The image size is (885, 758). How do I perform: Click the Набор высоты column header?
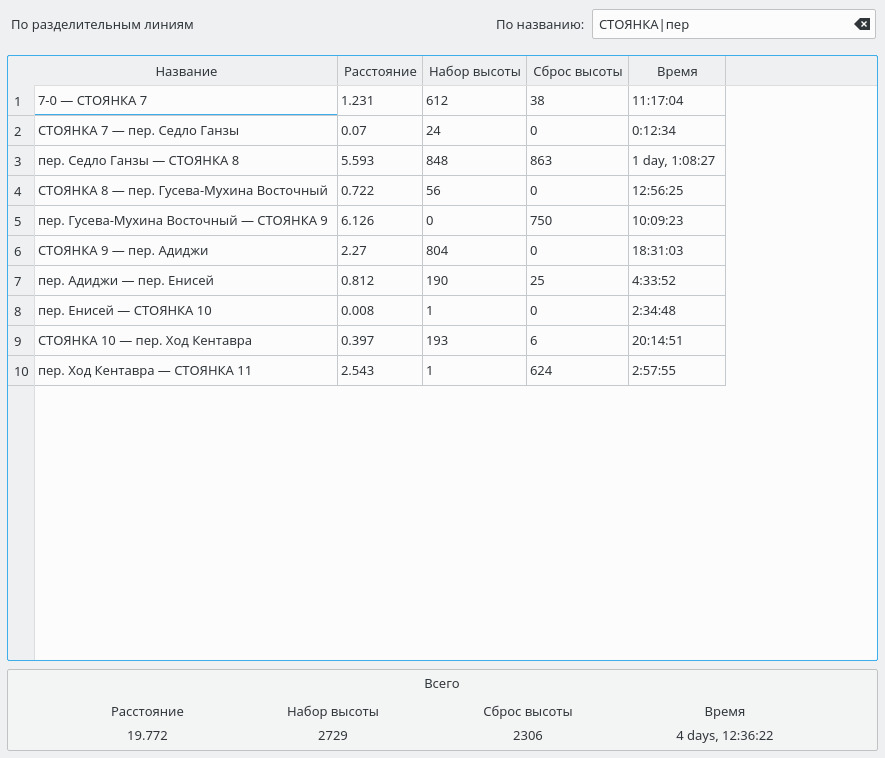coord(475,71)
